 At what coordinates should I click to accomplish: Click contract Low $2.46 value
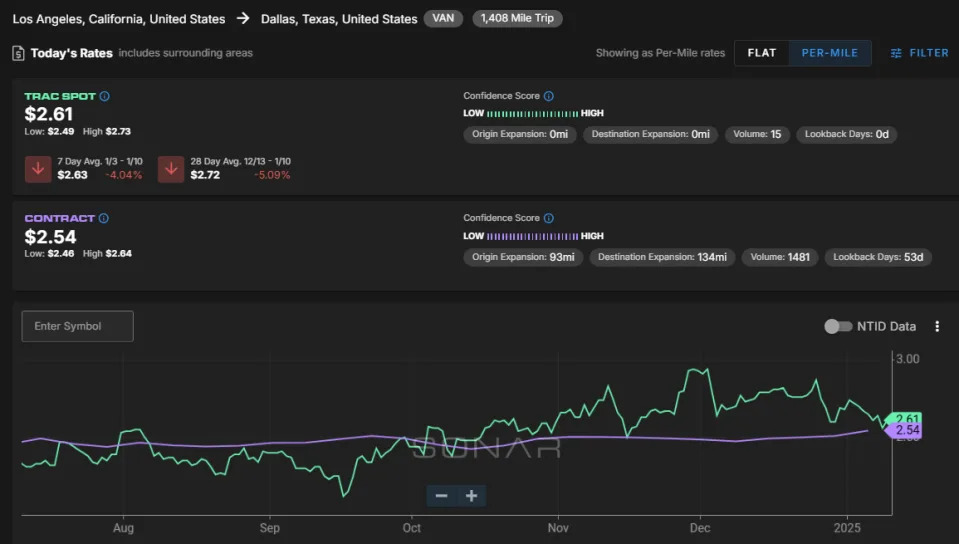pyautogui.click(x=61, y=253)
